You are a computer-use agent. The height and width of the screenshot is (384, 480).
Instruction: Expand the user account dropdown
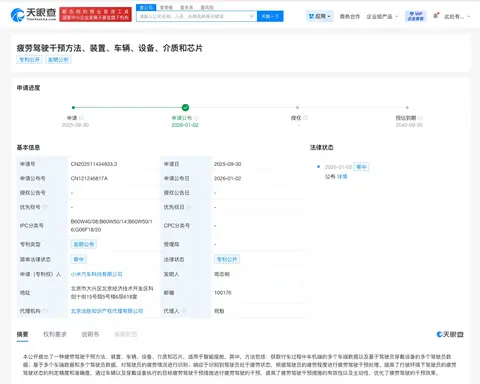click(x=457, y=16)
